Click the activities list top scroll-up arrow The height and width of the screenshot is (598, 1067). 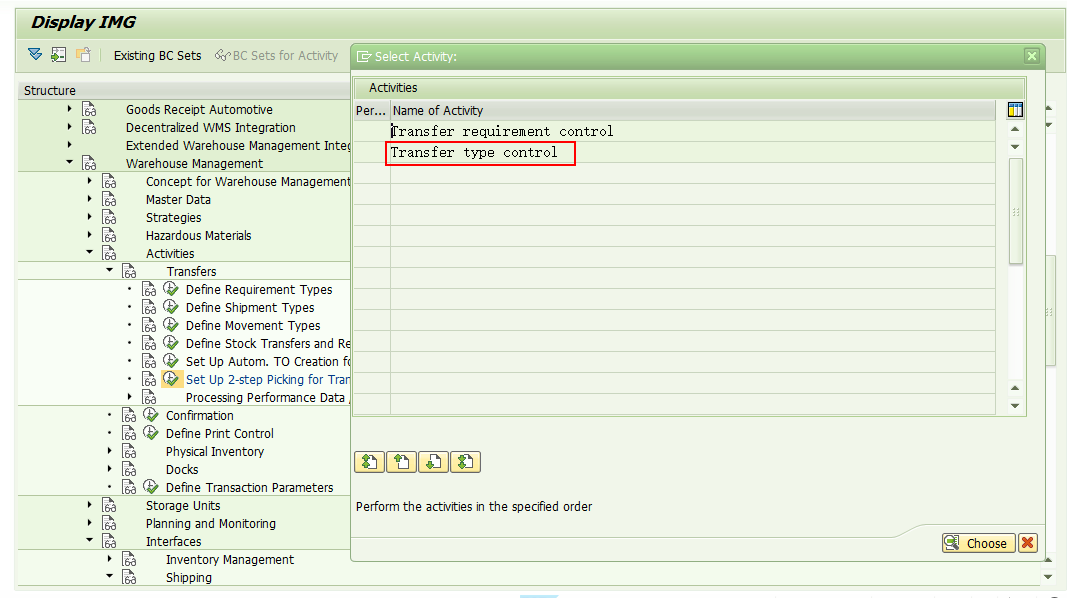tap(1015, 129)
